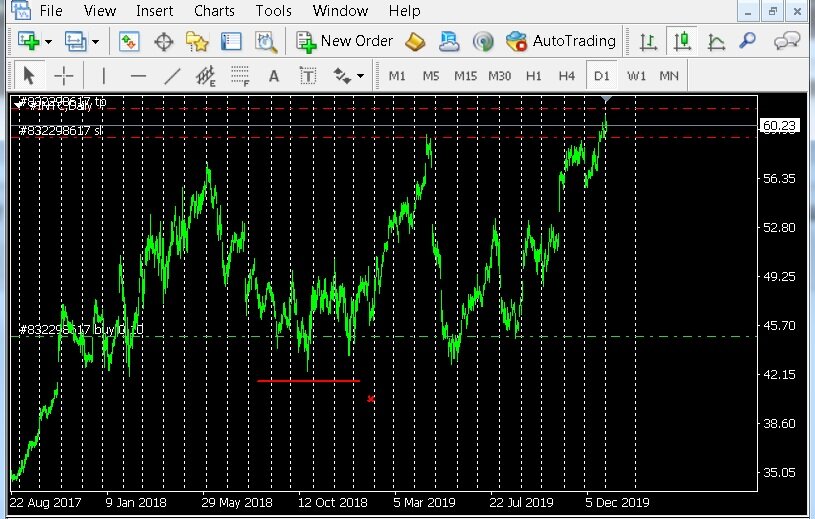
Task: Expand the profiles dropdown arrow
Action: click(95, 42)
